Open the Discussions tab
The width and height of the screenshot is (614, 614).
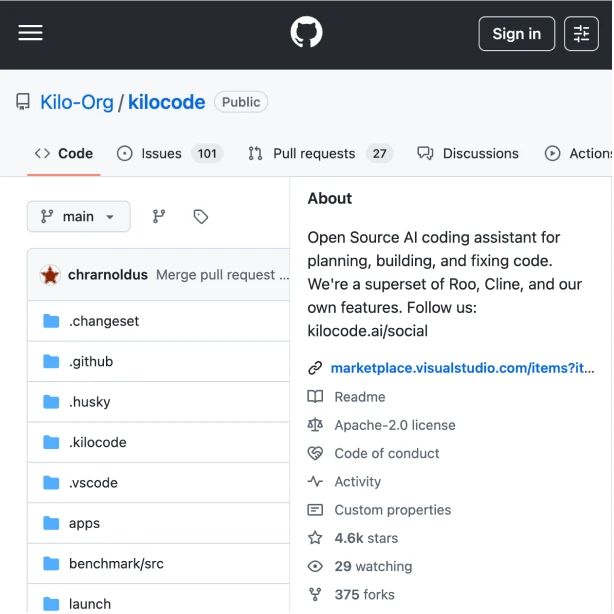468,154
